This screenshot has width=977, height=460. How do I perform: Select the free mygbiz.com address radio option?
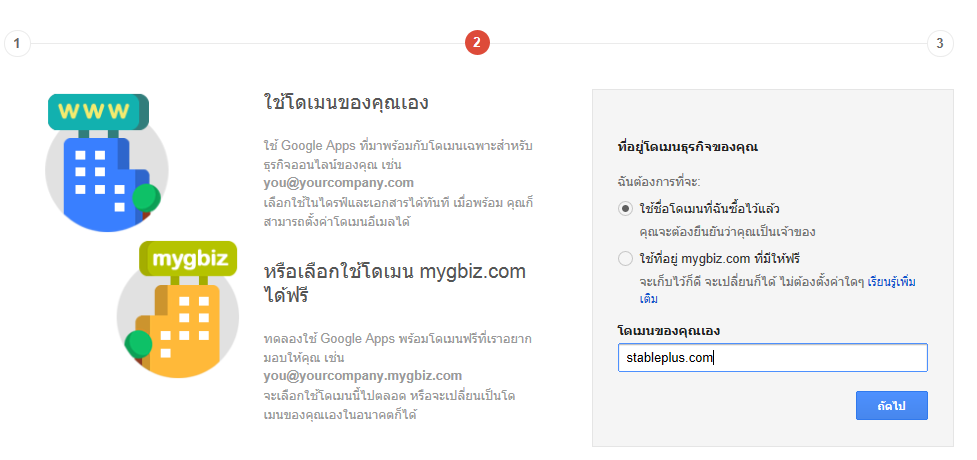tap(625, 258)
